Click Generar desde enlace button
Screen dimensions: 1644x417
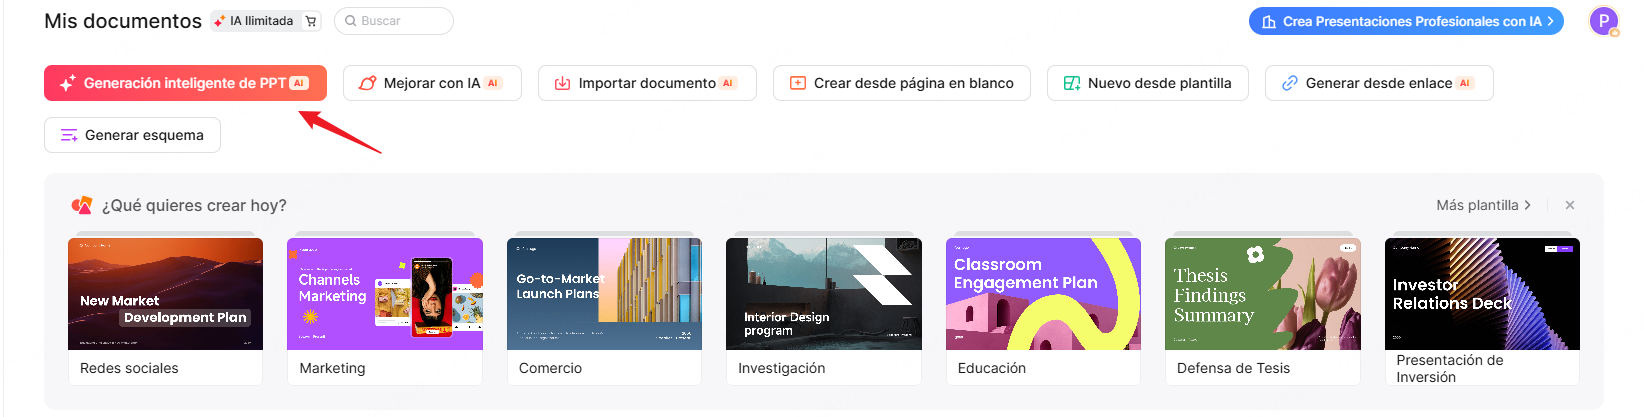[x=1379, y=83]
